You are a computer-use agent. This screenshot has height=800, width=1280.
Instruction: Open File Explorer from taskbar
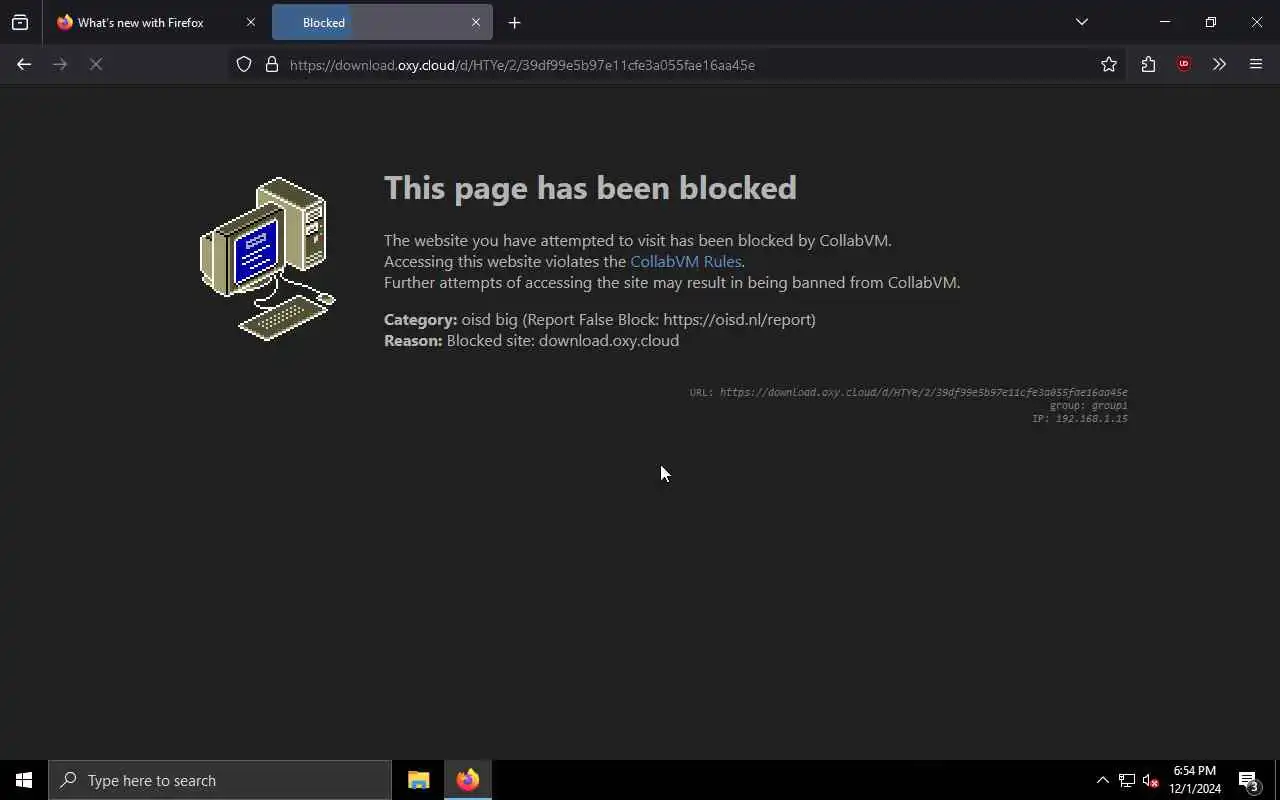point(419,780)
